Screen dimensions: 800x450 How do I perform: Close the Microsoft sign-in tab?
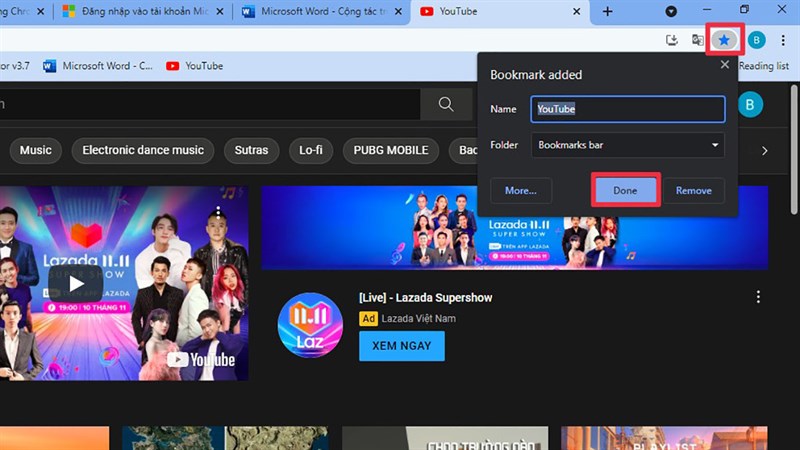point(220,11)
